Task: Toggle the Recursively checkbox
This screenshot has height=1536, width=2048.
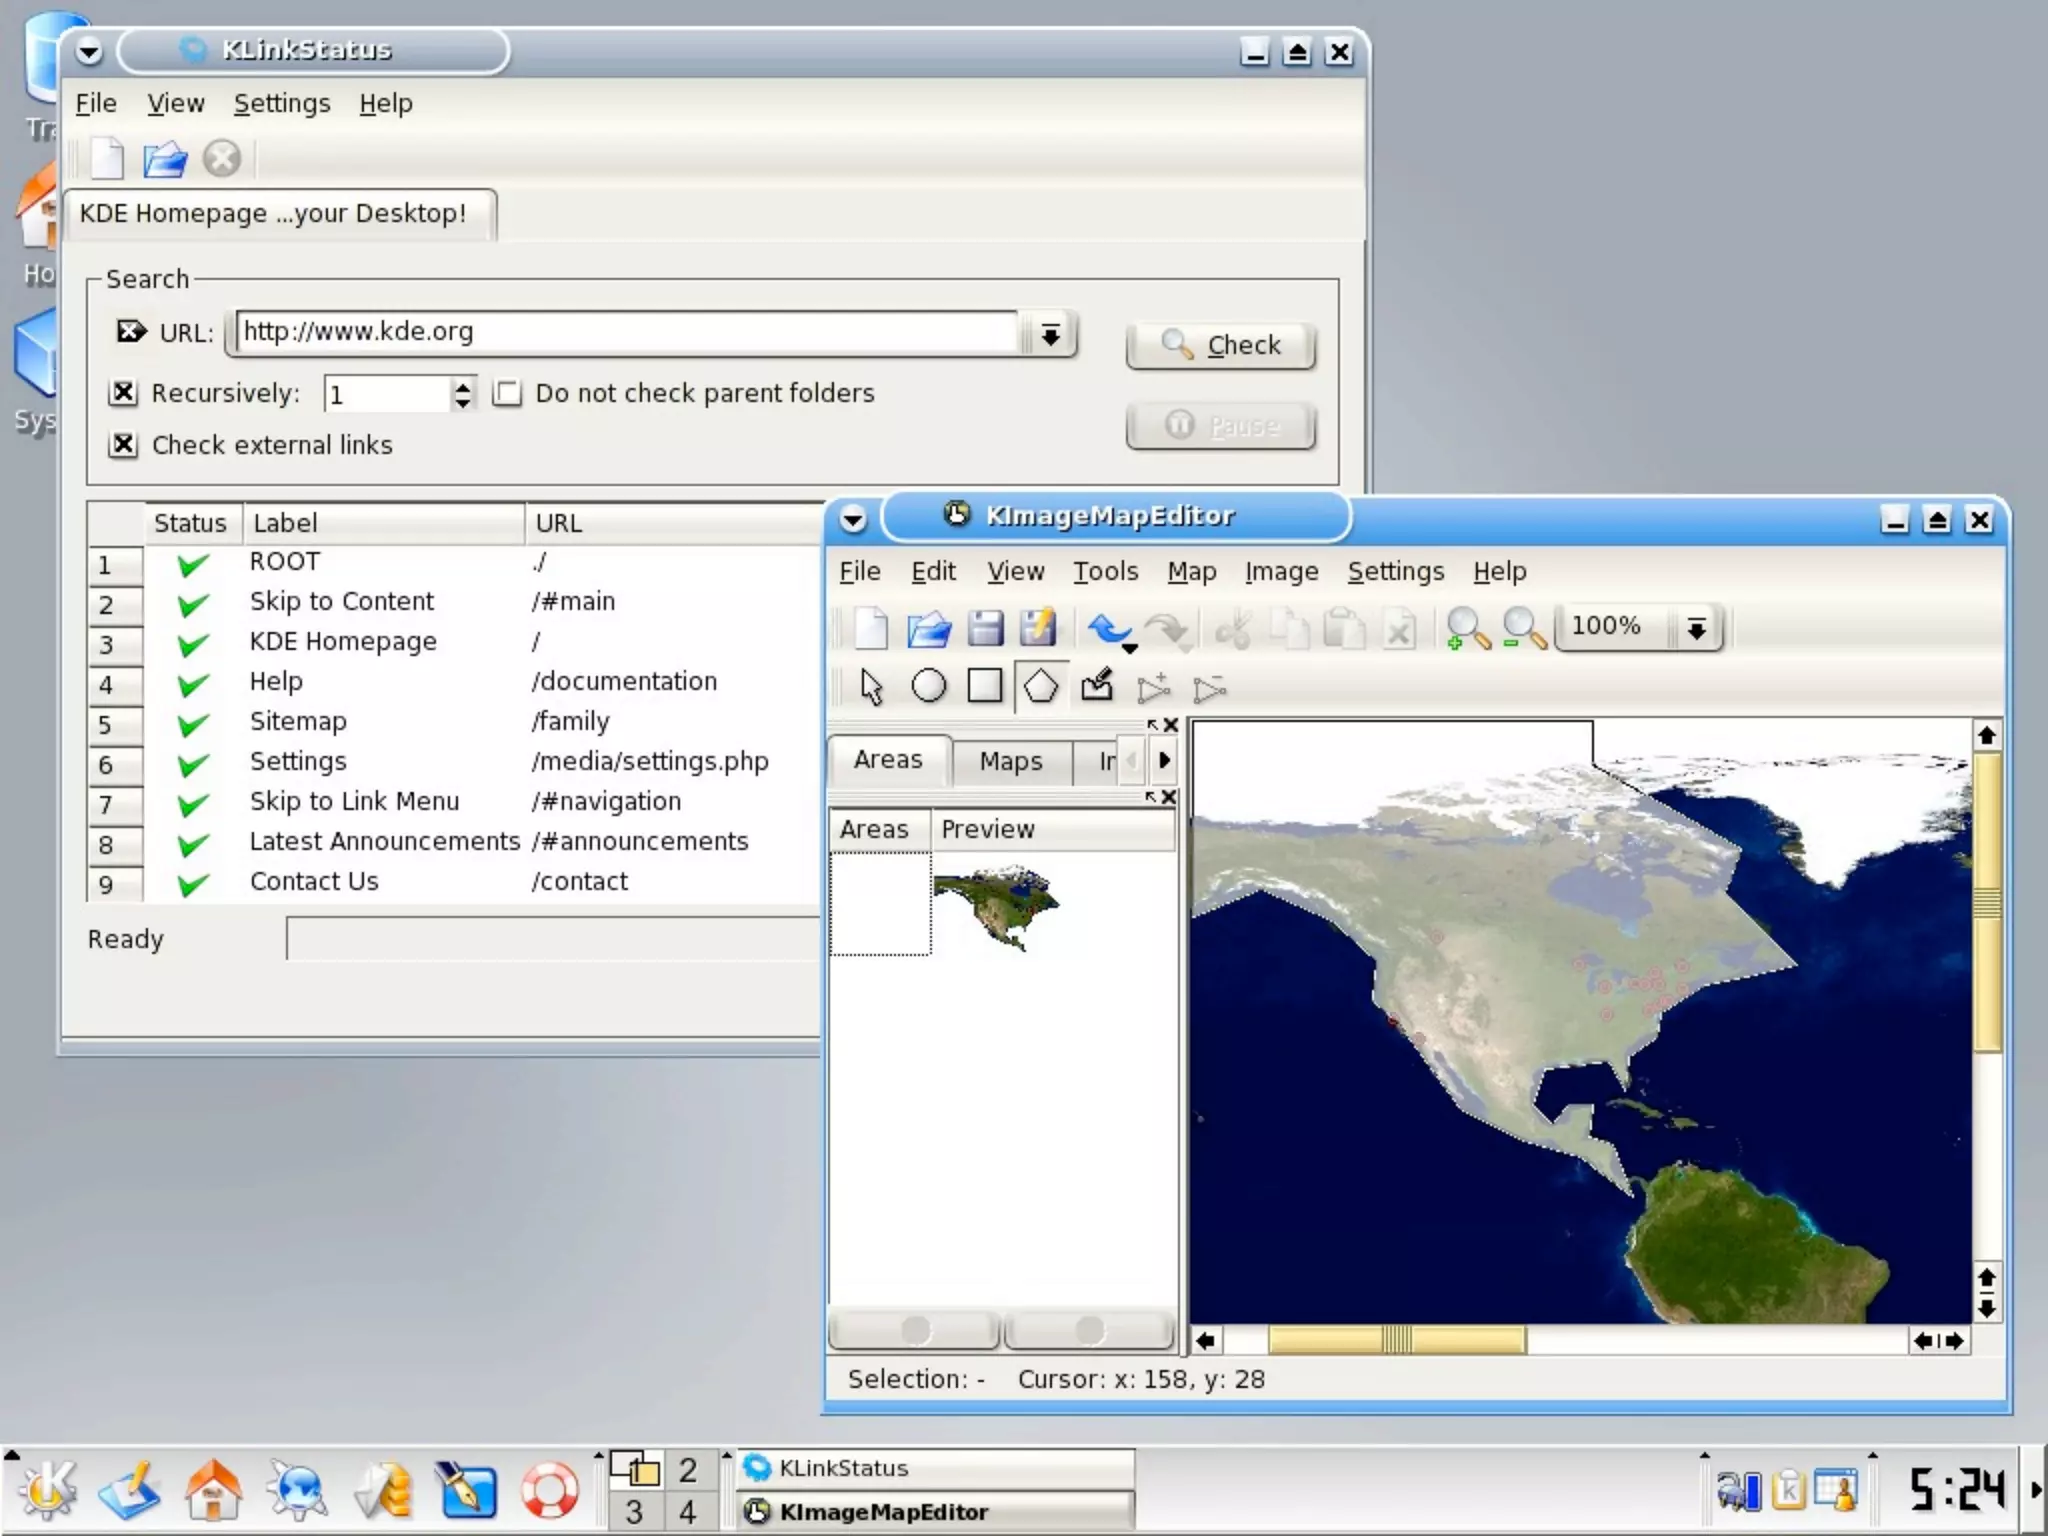Action: coord(123,393)
